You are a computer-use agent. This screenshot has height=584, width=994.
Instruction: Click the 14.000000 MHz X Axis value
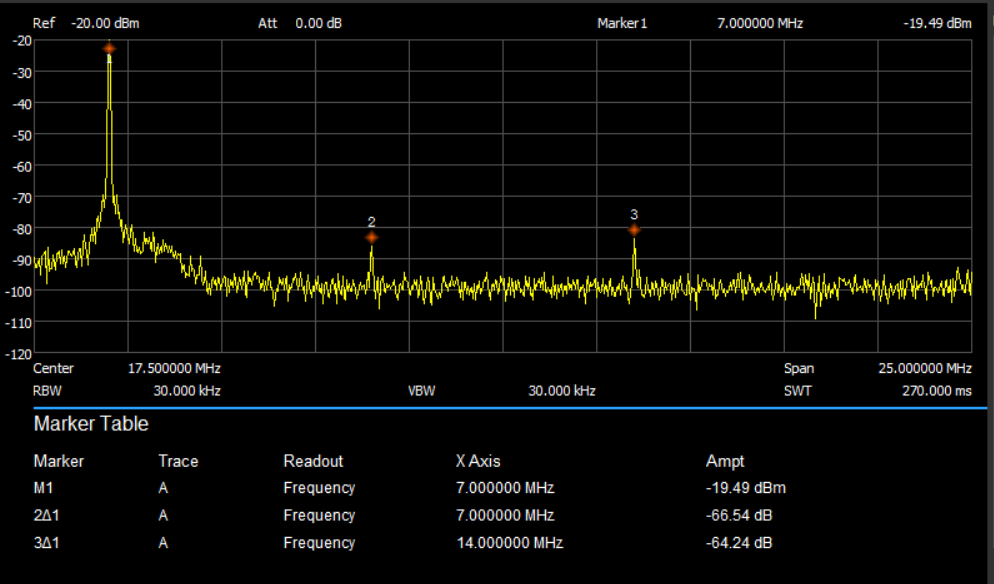(509, 543)
